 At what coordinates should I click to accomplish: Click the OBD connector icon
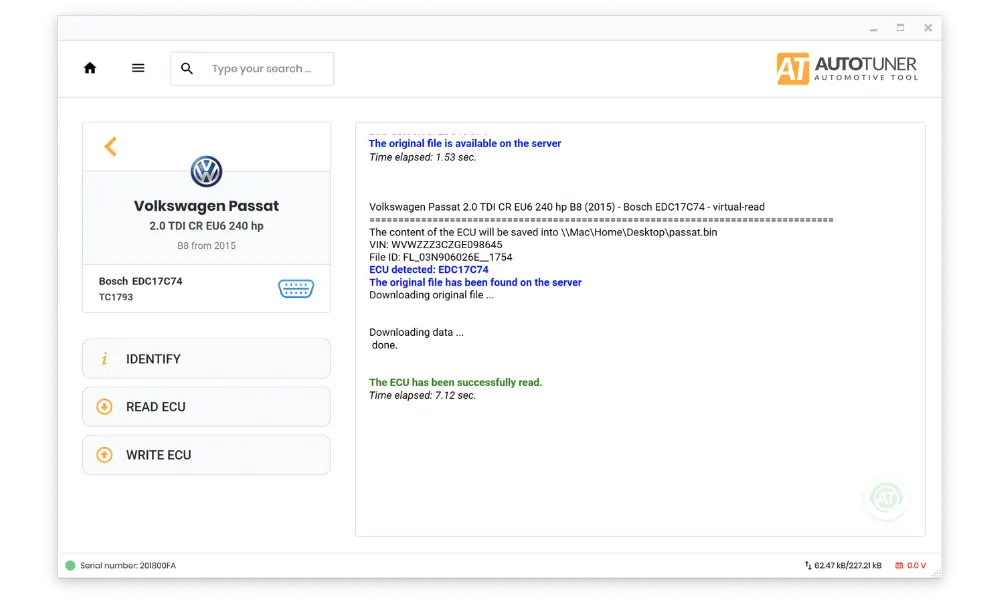(x=296, y=288)
